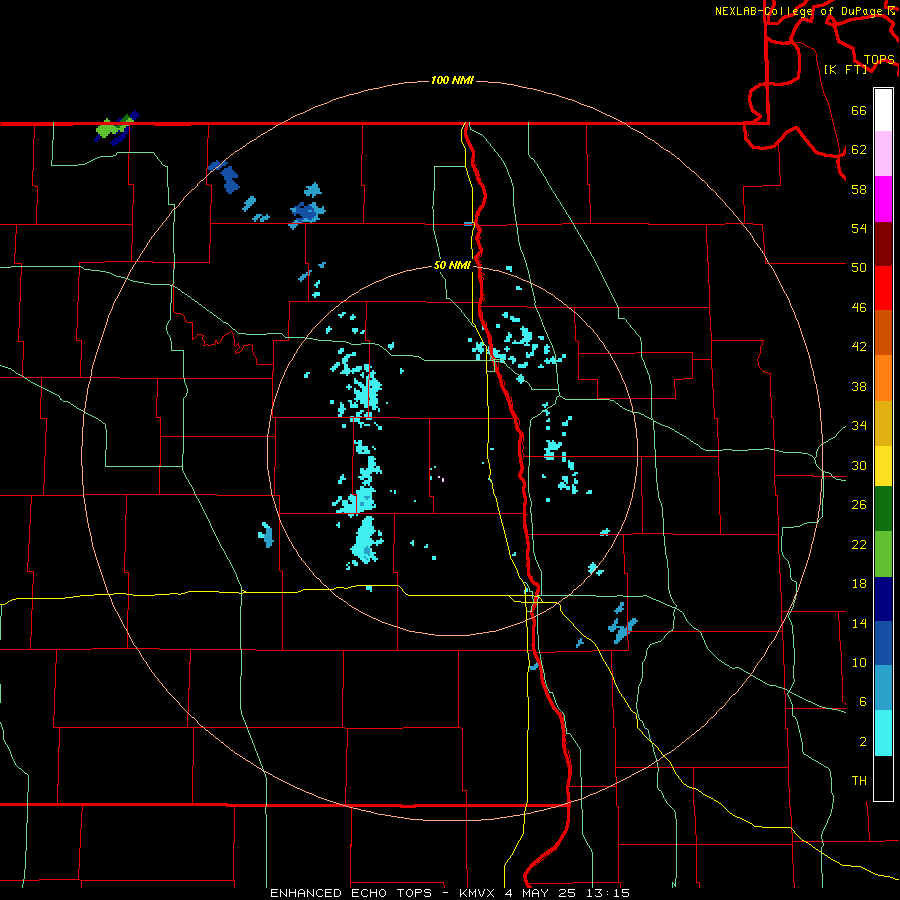The width and height of the screenshot is (900, 900).
Task: Select the maroon swatch in the color scale
Action: 883,243
